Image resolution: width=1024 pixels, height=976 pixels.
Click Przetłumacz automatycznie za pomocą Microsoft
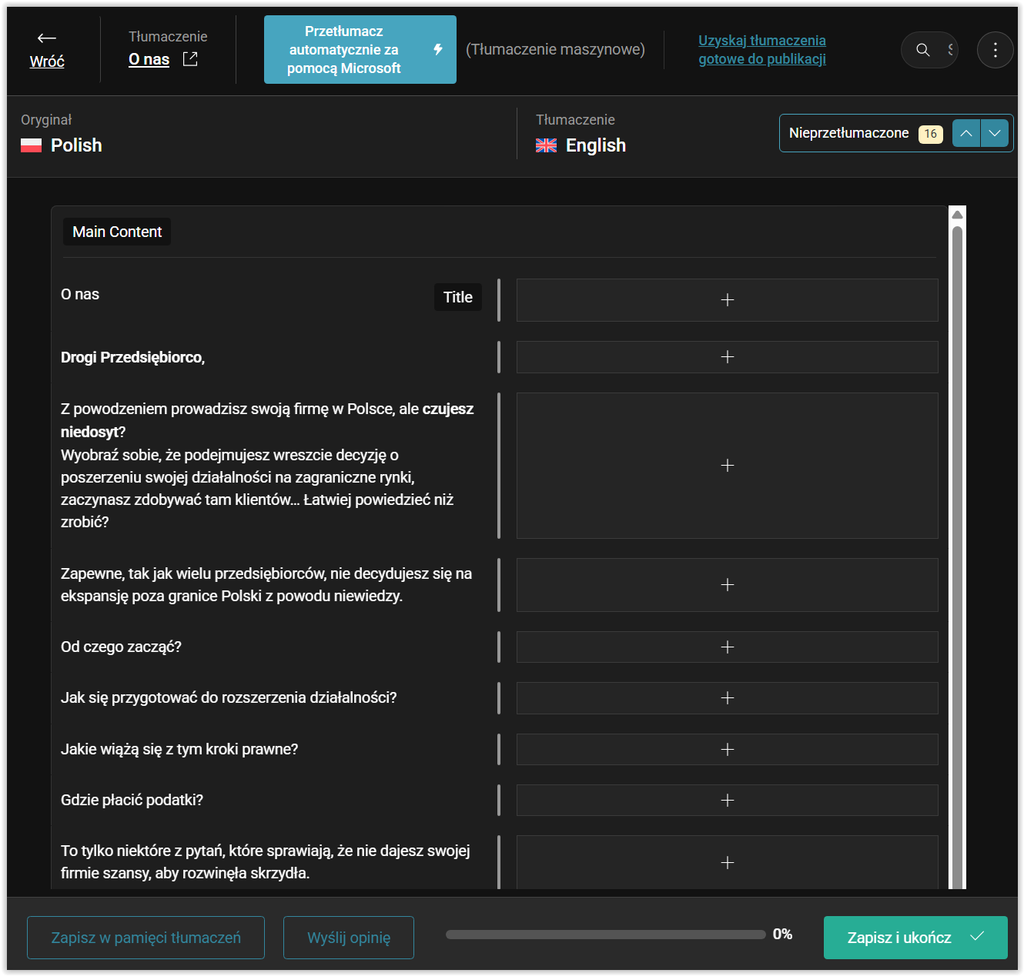pos(360,50)
